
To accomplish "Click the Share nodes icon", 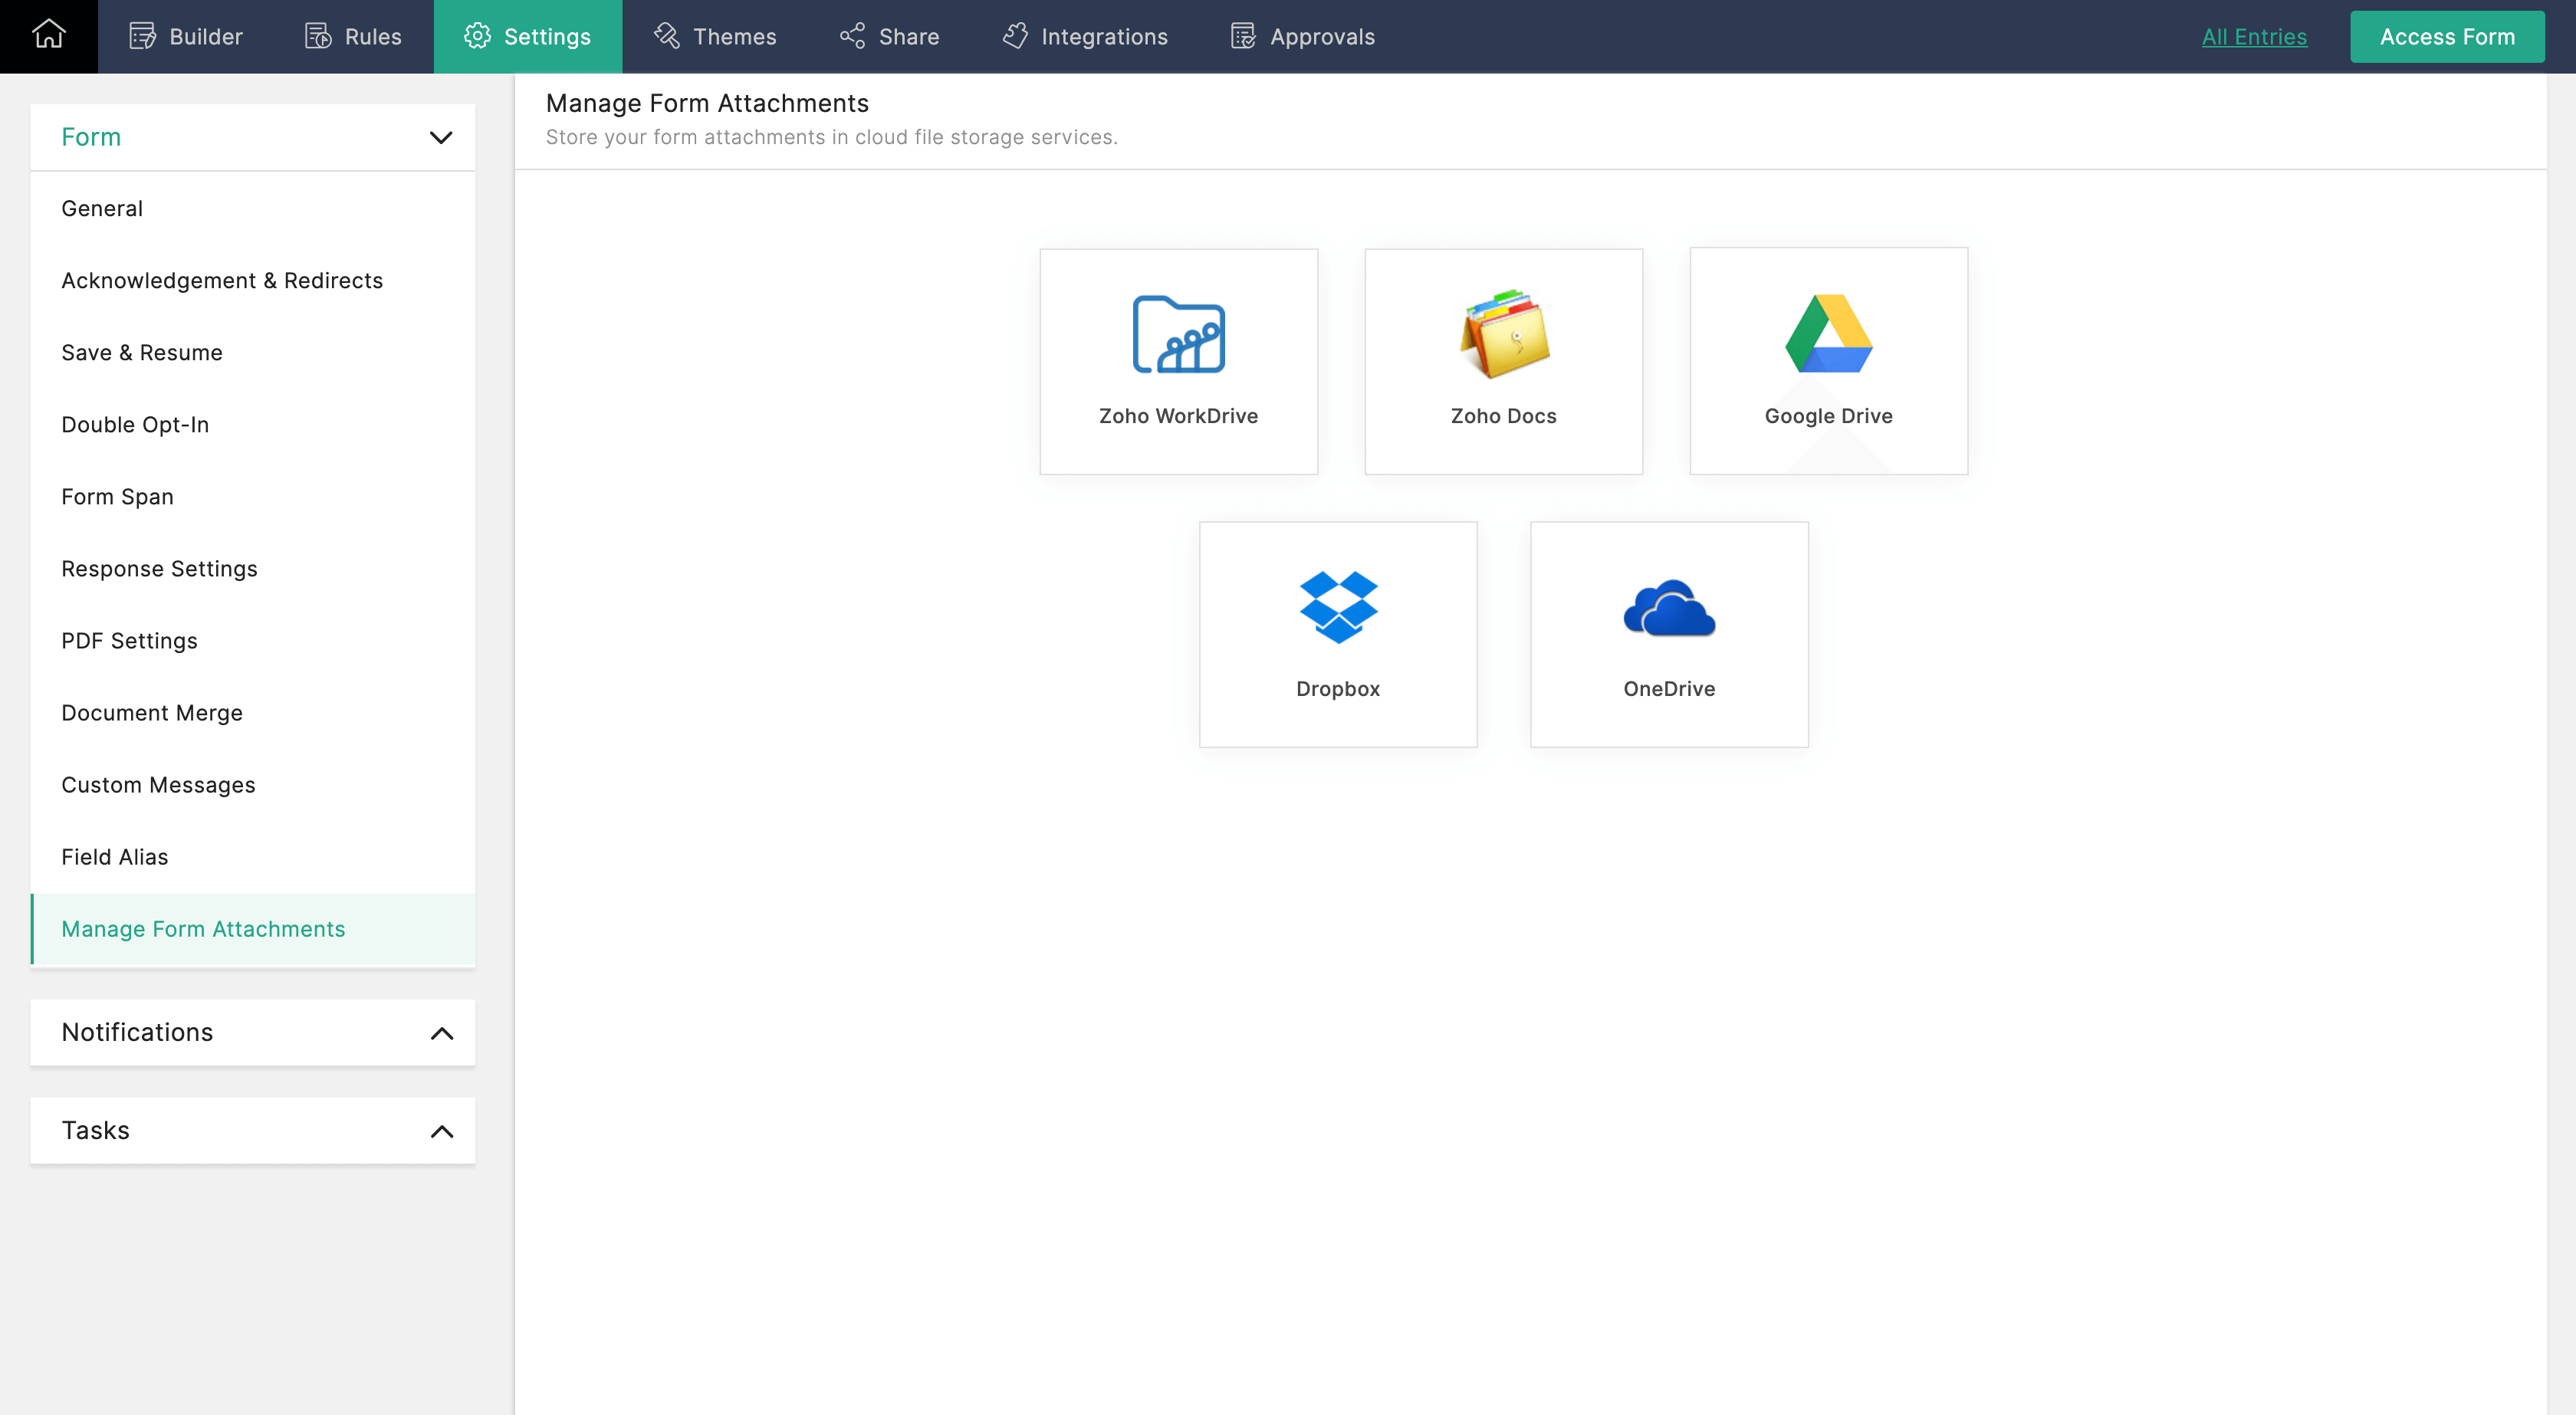I will coord(852,37).
